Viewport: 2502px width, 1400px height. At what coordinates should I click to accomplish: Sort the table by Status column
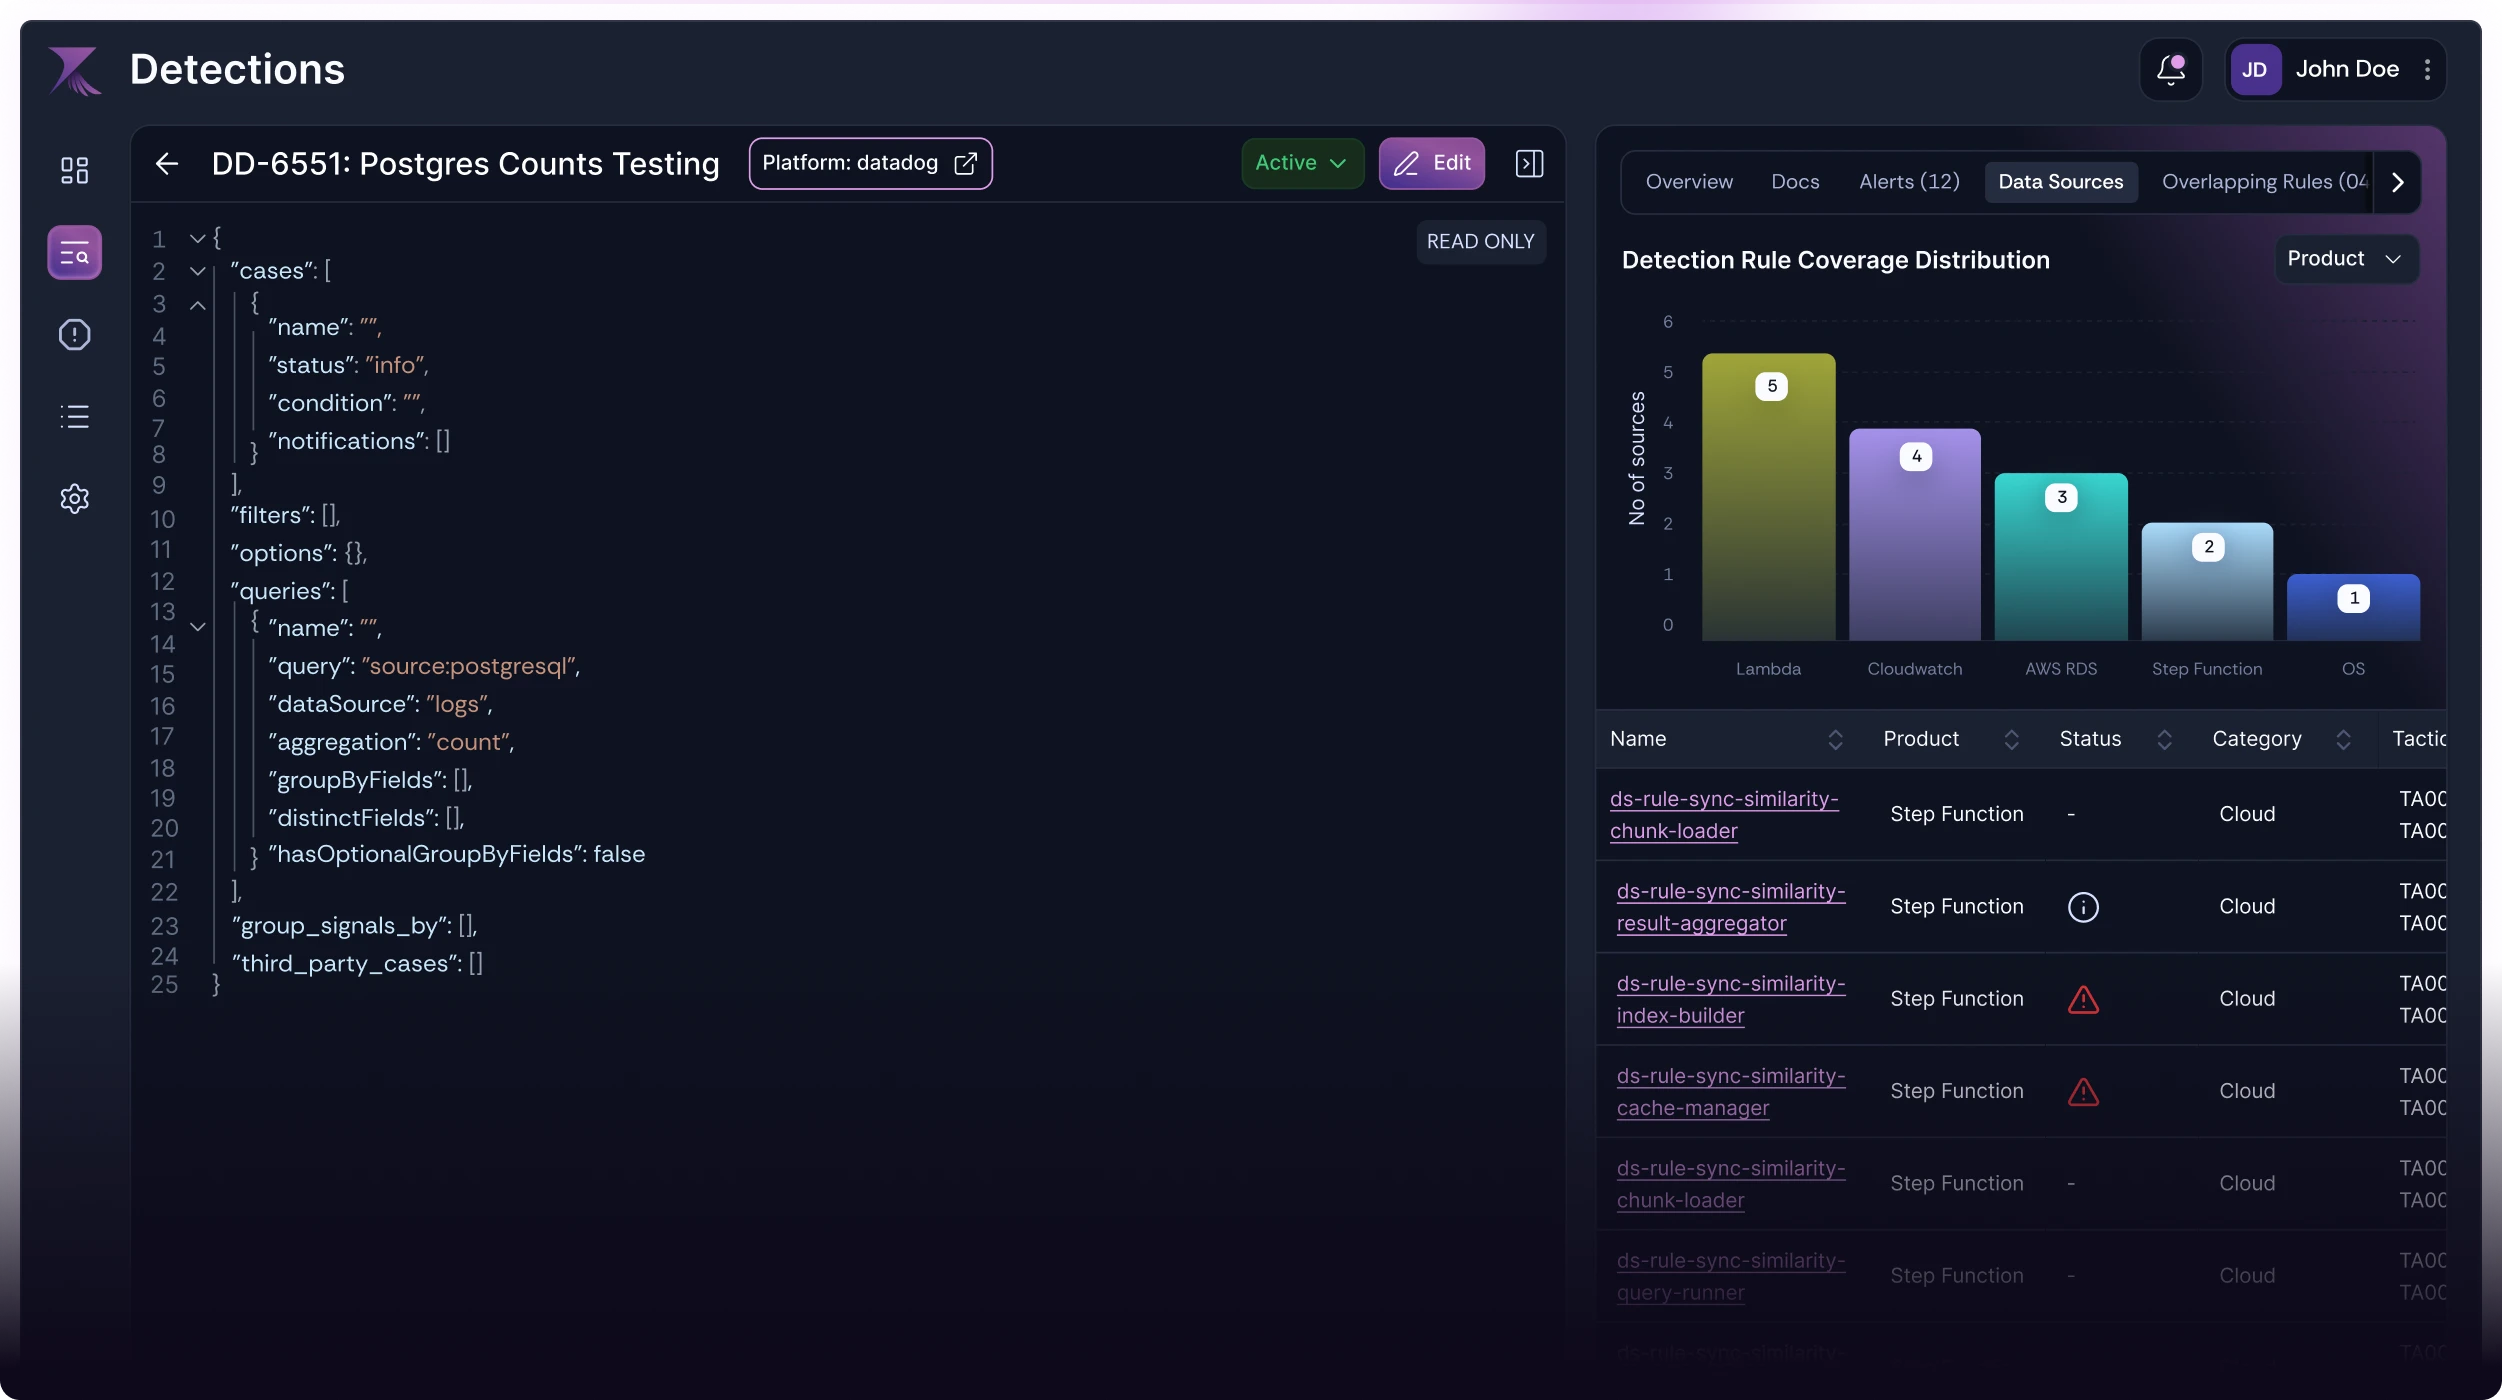click(2164, 739)
